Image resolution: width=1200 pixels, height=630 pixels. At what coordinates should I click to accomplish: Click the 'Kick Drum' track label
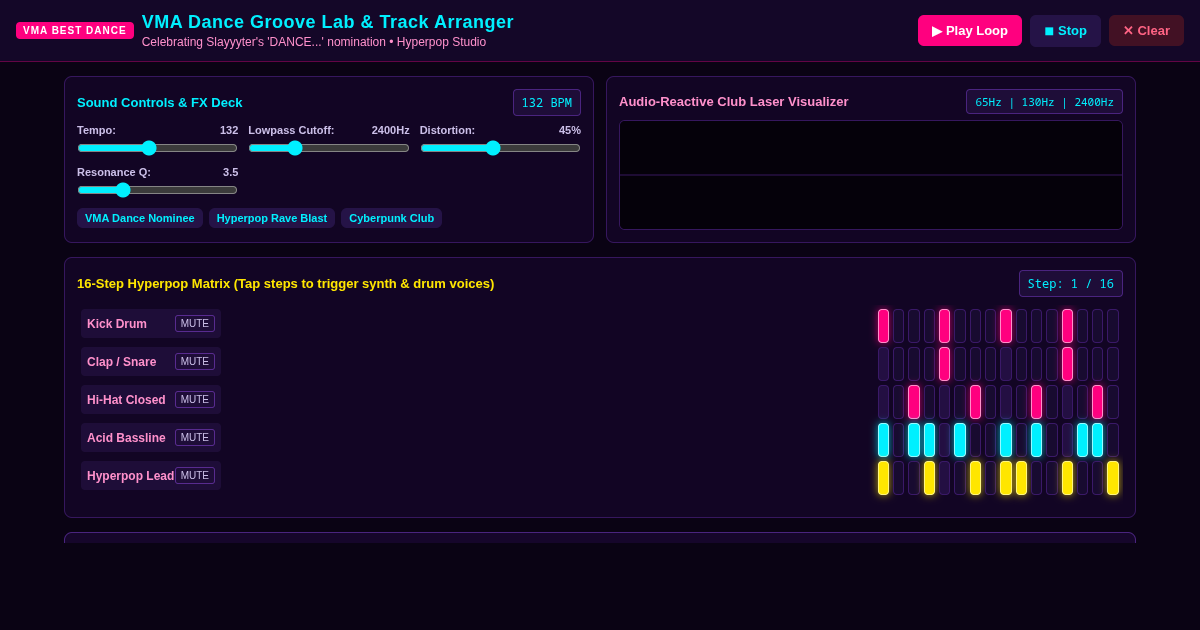click(117, 324)
